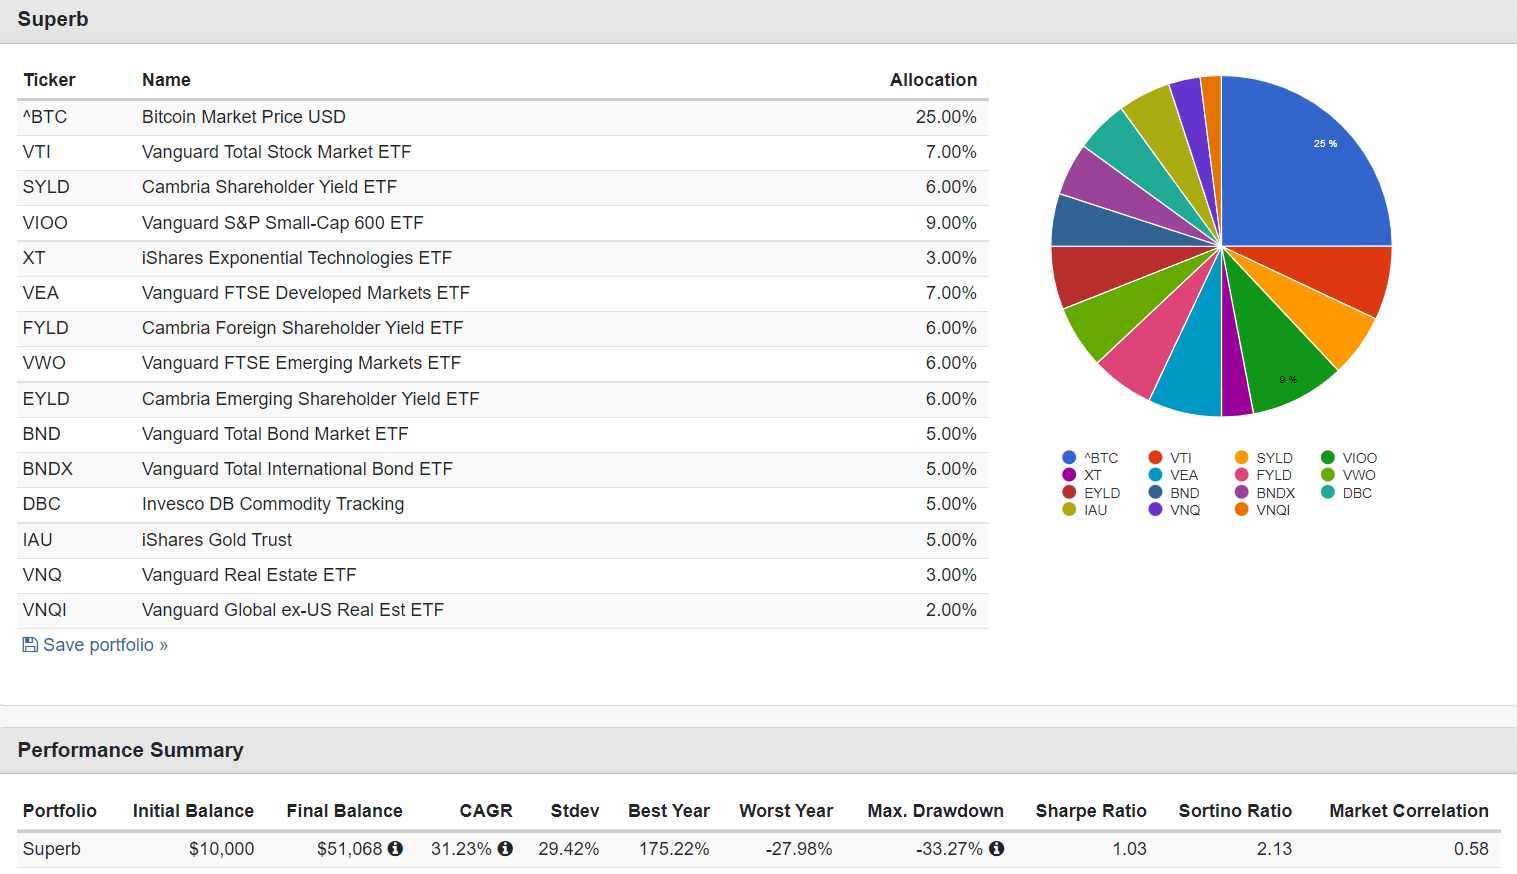
Task: Click the IAU legend color dot
Action: click(1069, 510)
